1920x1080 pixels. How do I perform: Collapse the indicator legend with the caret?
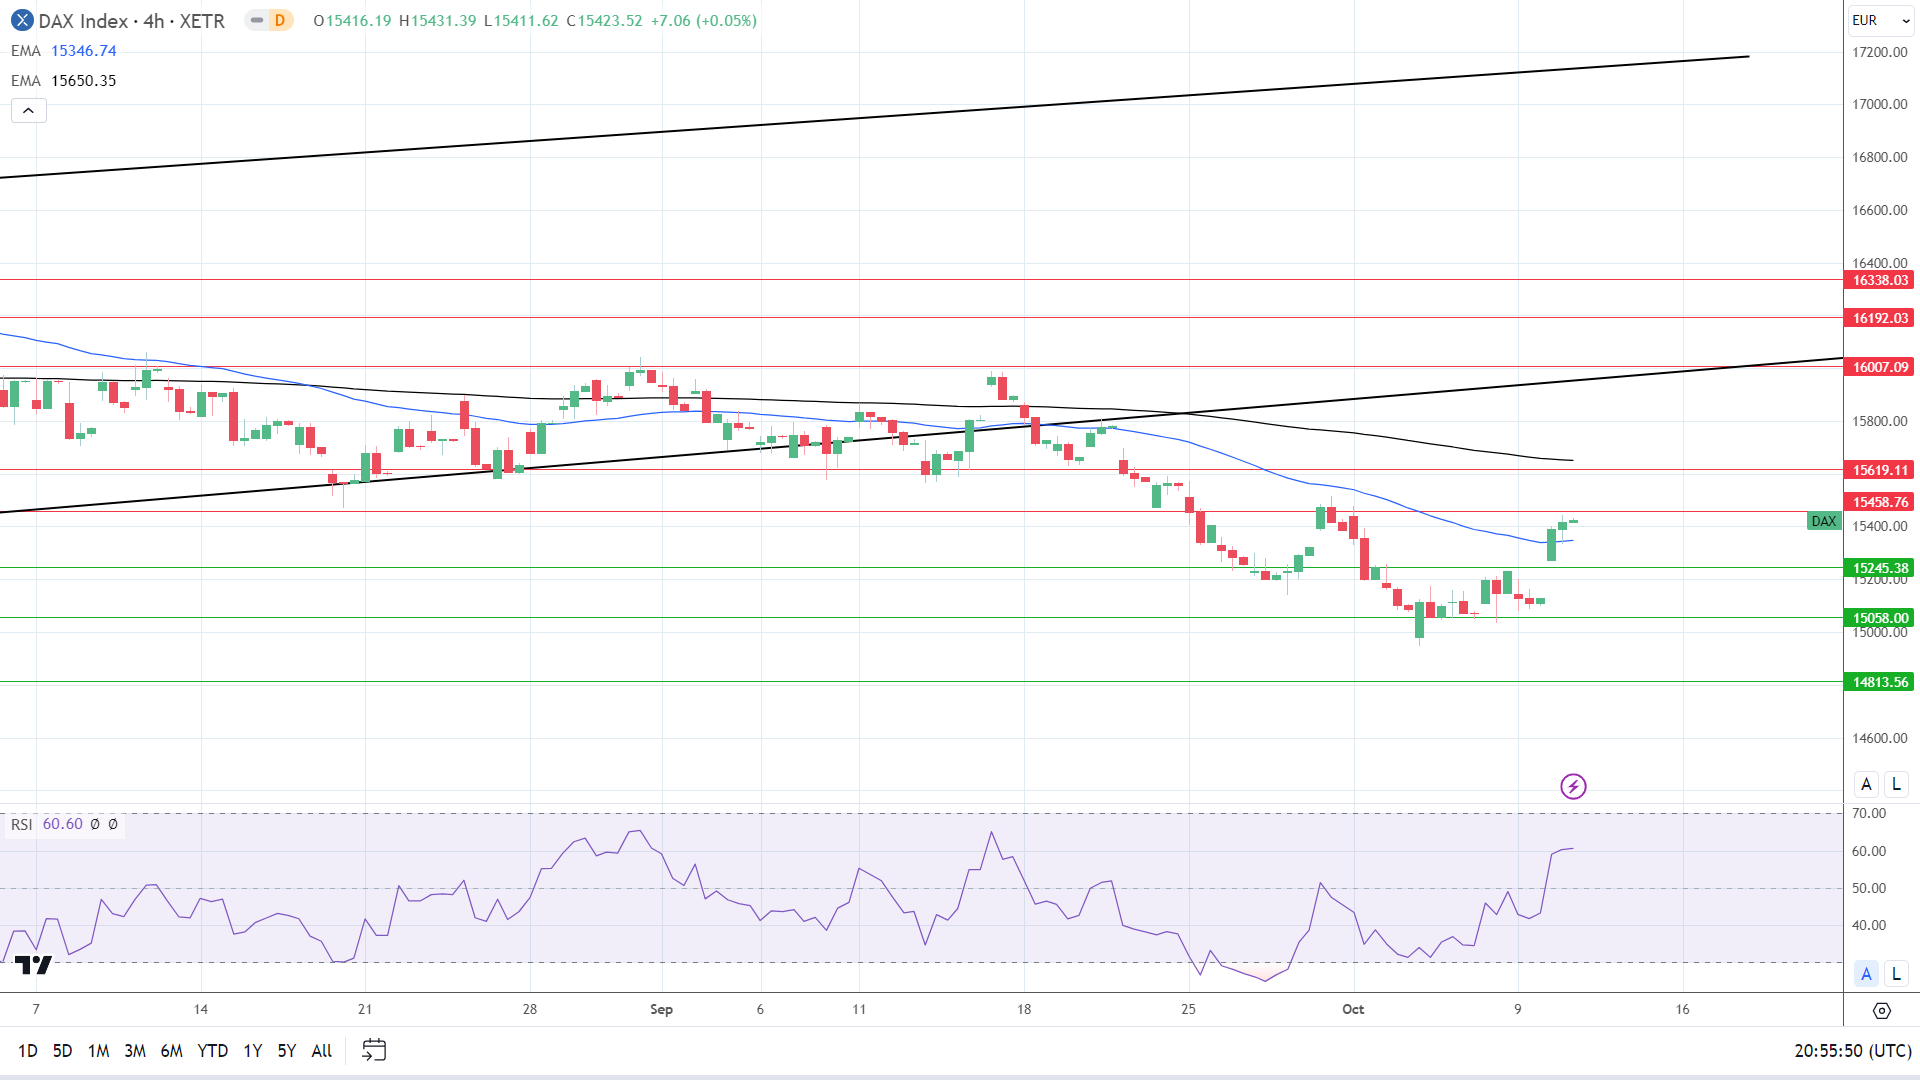point(28,111)
